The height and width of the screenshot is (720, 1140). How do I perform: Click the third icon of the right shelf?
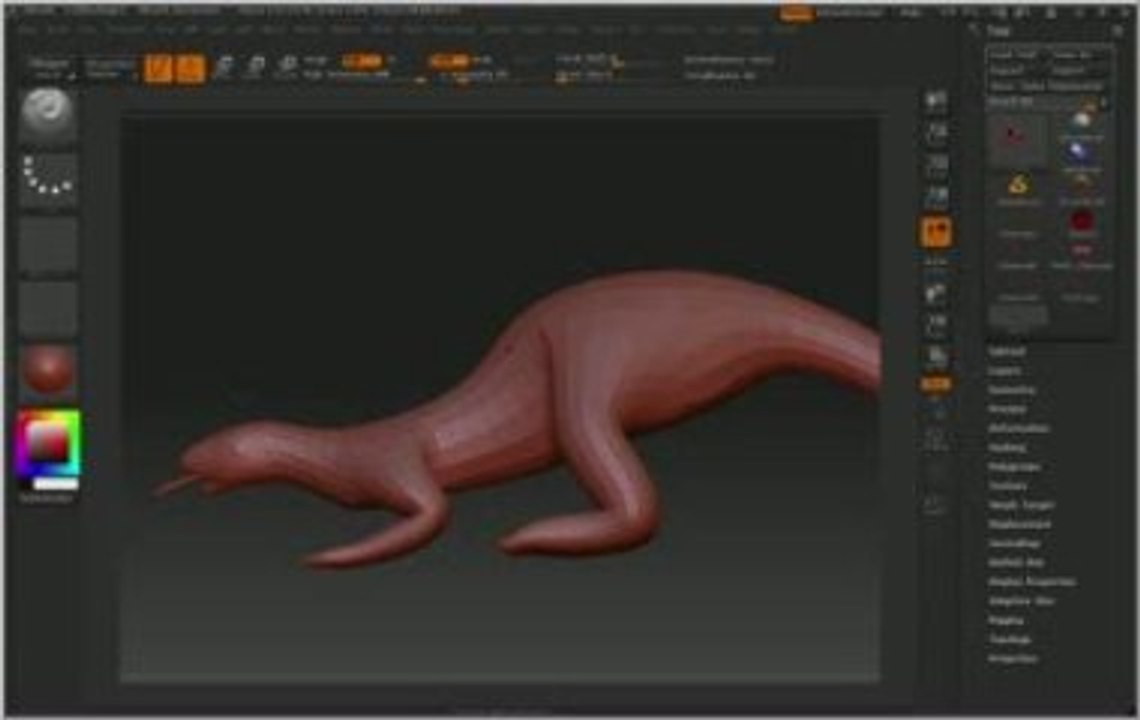click(936, 165)
